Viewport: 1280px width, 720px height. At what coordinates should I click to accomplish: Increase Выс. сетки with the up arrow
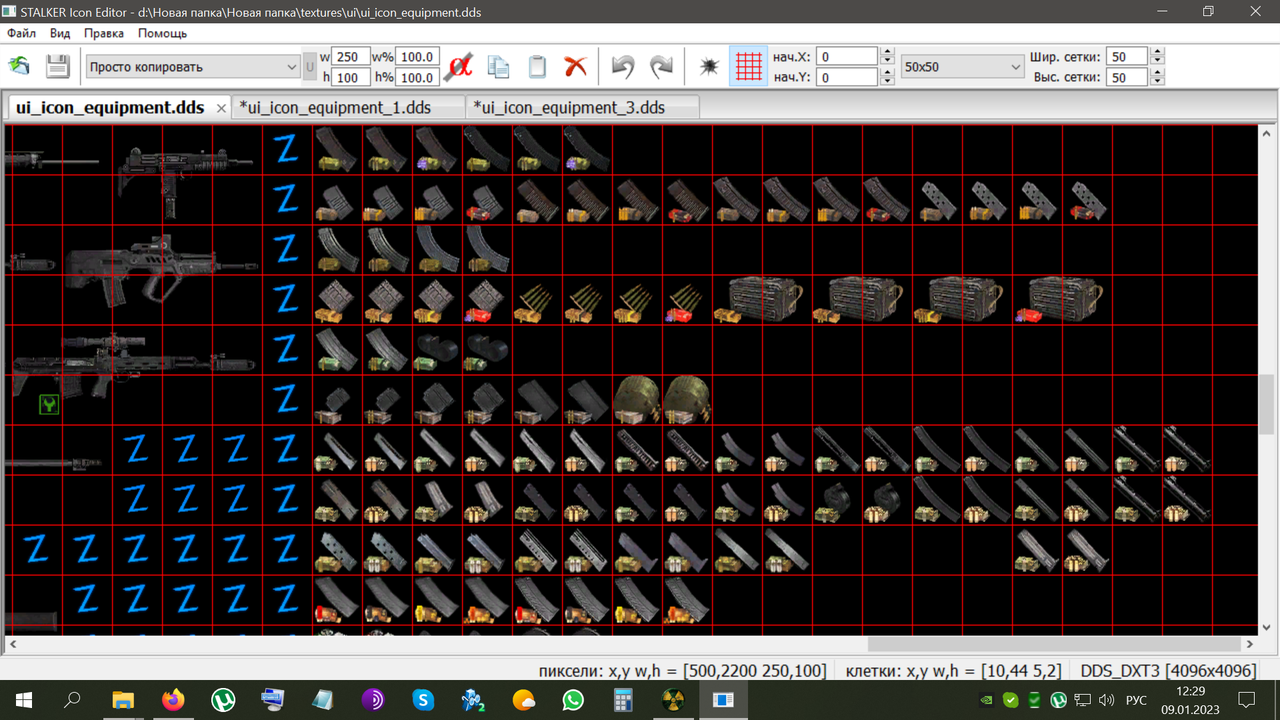(1157, 73)
